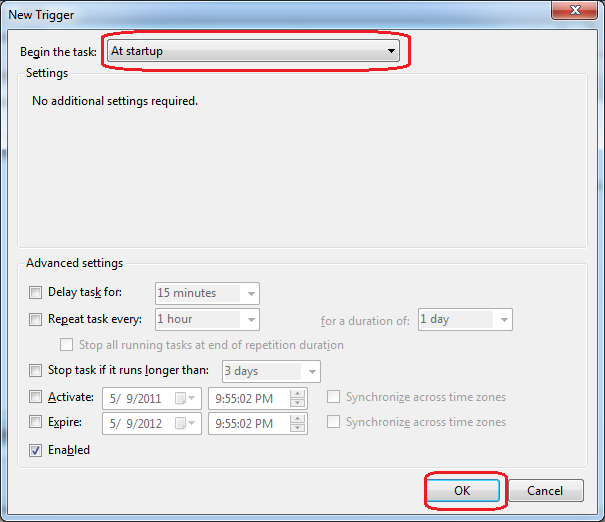
Task: Enable 'Stop task if it runs longer than'
Action: click(35, 371)
